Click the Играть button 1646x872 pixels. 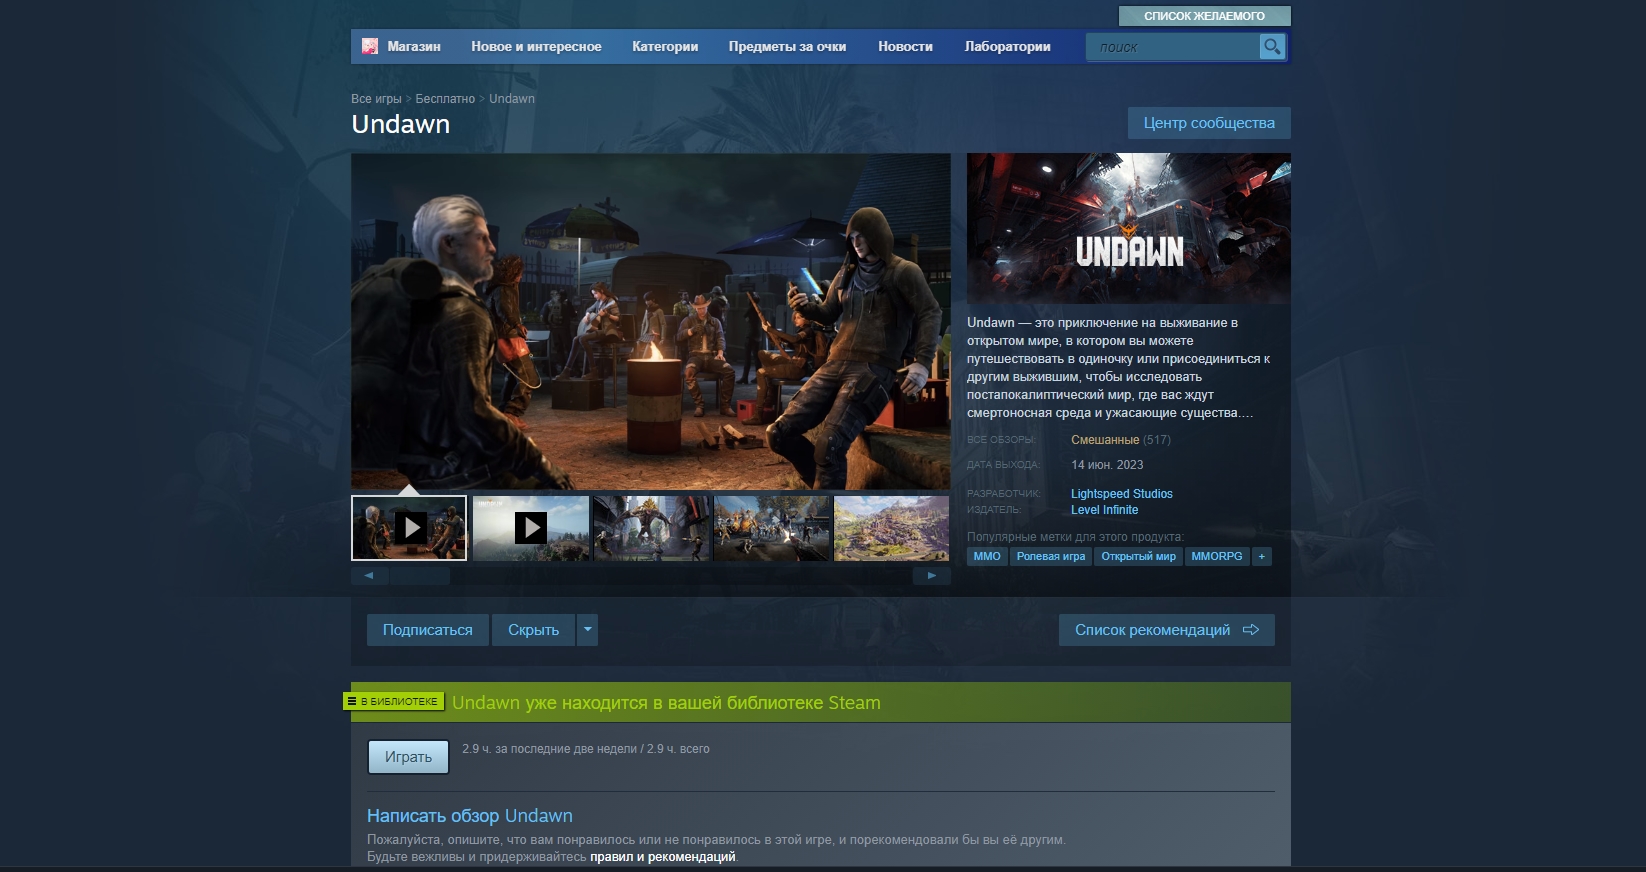(408, 757)
